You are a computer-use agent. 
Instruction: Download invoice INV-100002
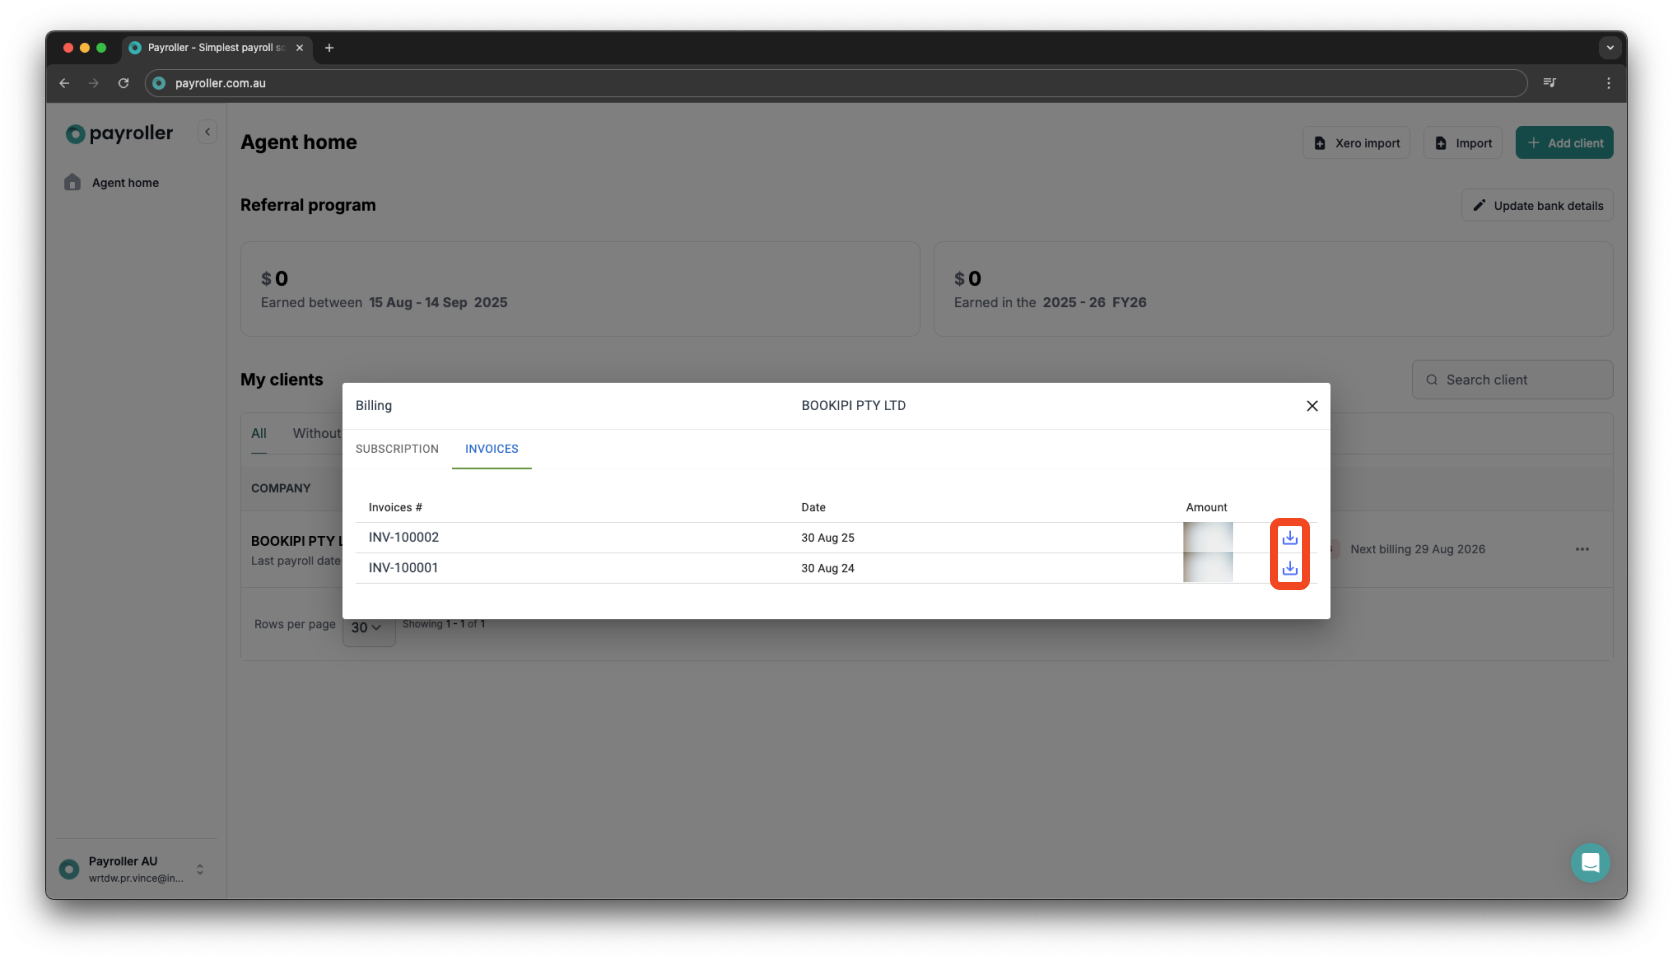pyautogui.click(x=1290, y=537)
